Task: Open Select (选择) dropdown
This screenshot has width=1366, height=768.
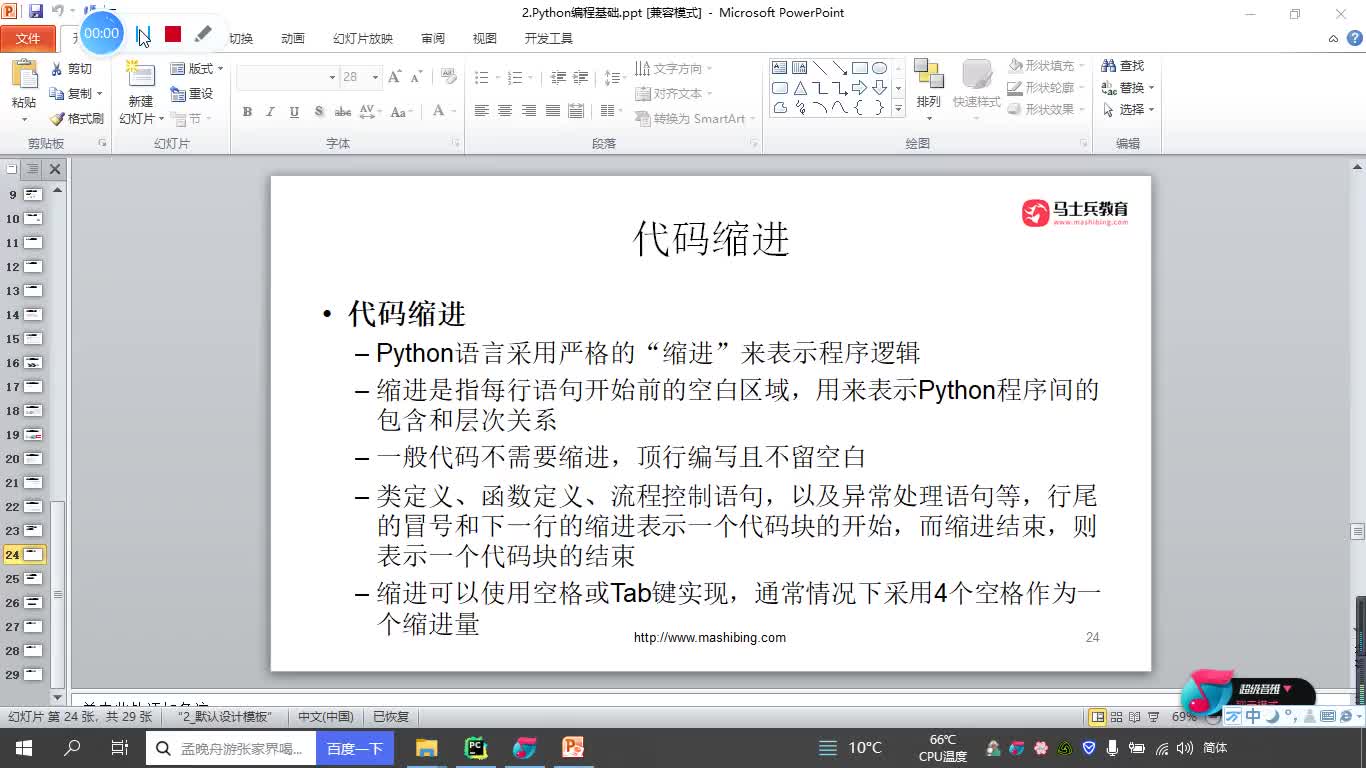Action: tap(1128, 110)
